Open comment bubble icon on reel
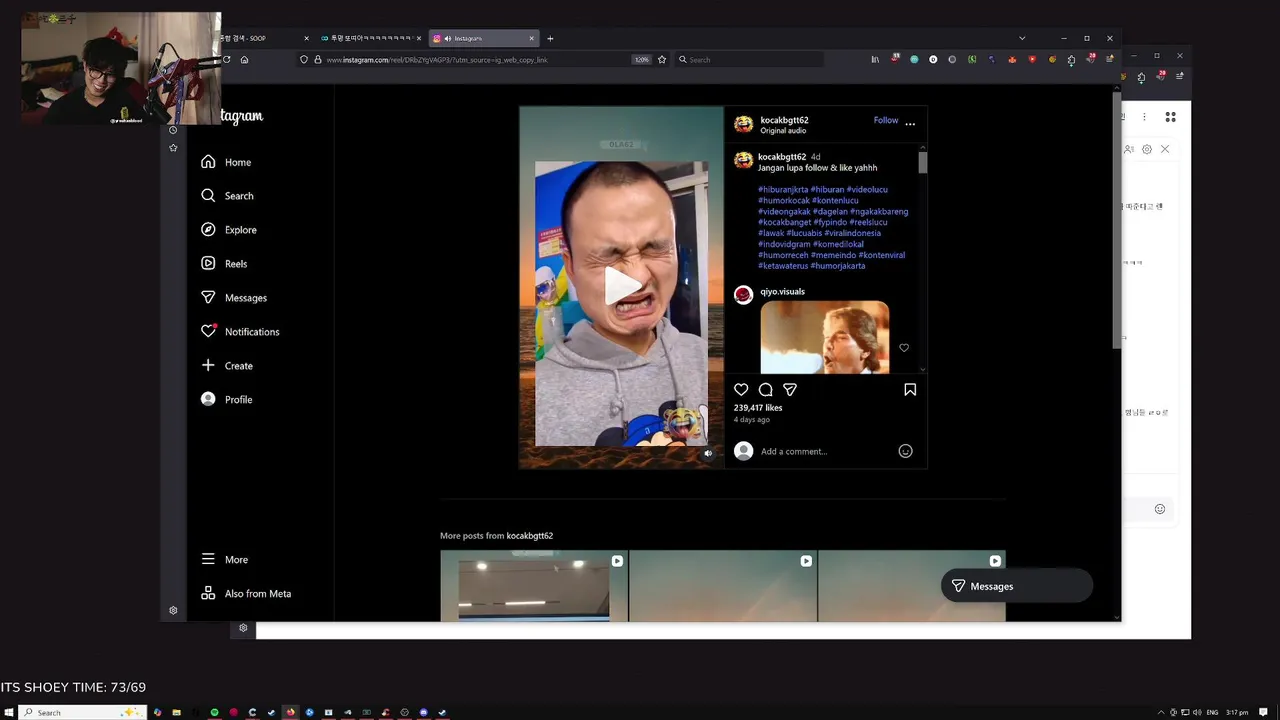Screen dimensions: 1280x720 [x=765, y=390]
